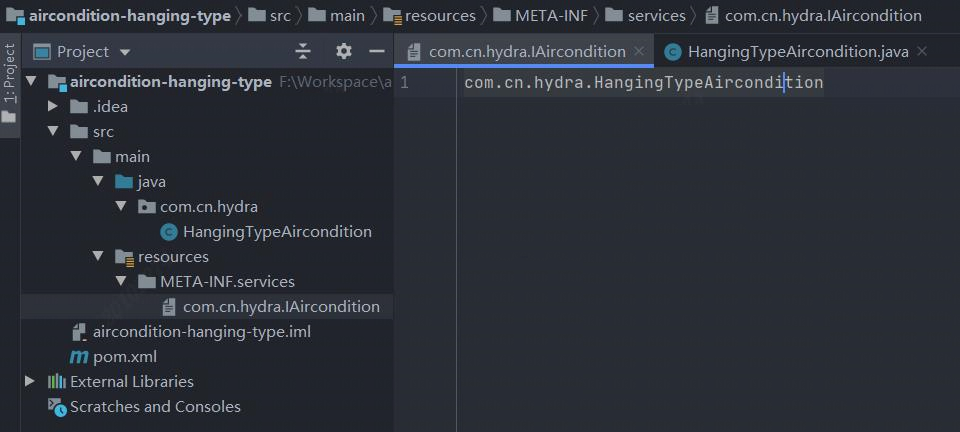Select aircondition-hanging-type.iml file
Screen dimensions: 960x432
pyautogui.click(x=201, y=332)
